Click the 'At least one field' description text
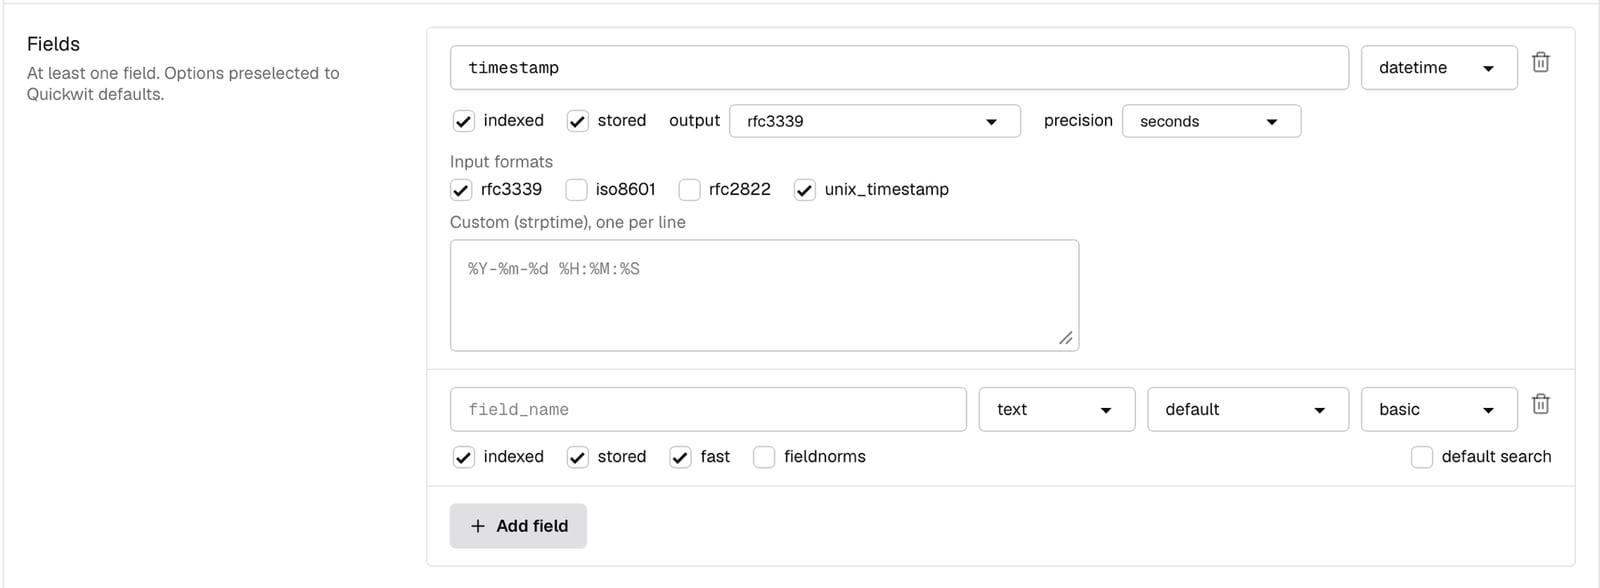This screenshot has height=588, width=1600. coord(183,84)
